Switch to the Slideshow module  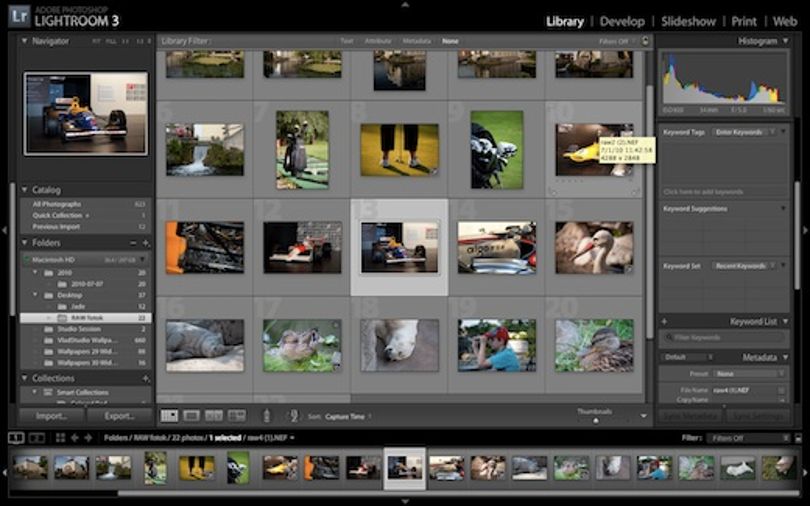click(x=688, y=22)
